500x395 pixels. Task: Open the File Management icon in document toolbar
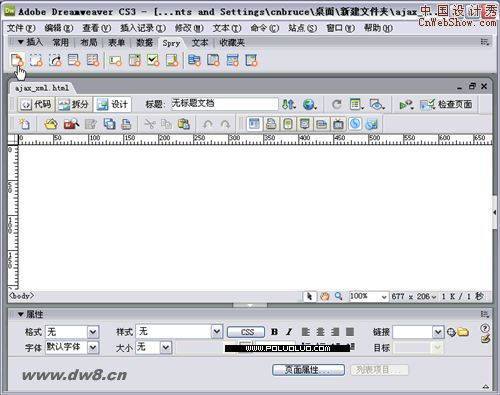[289, 104]
